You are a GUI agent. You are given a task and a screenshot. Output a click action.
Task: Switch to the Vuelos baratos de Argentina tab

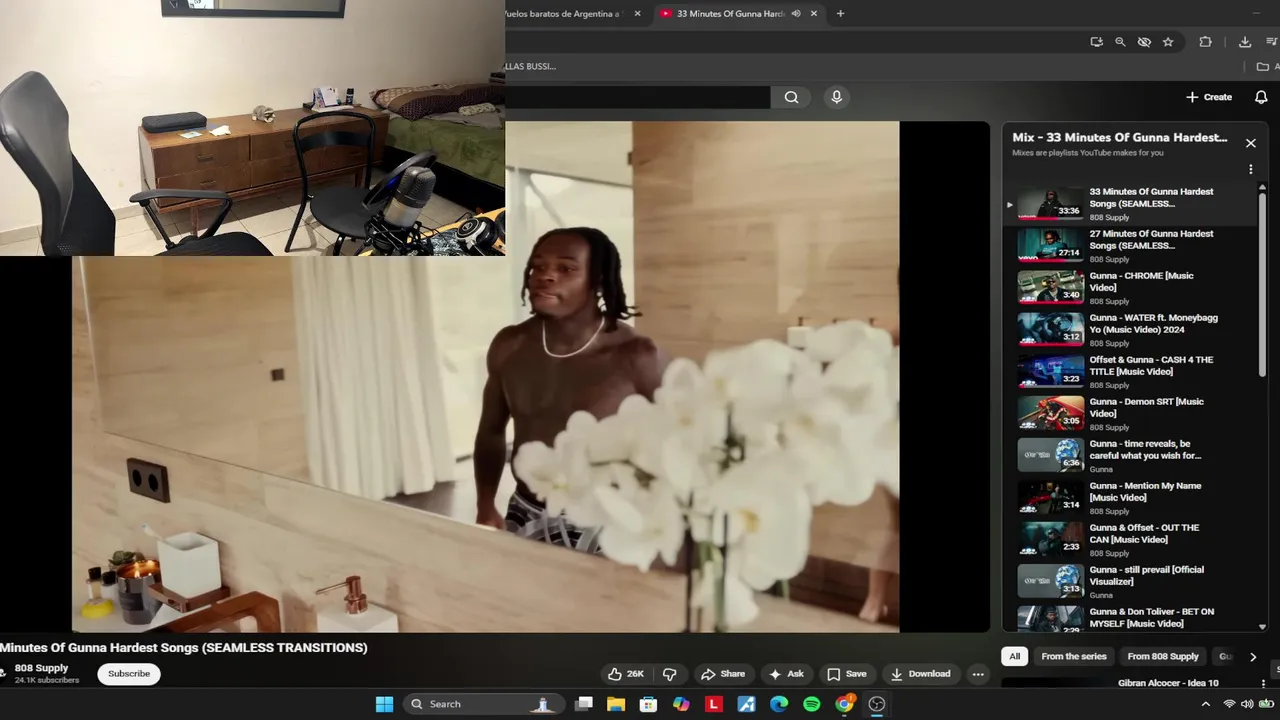565,14
